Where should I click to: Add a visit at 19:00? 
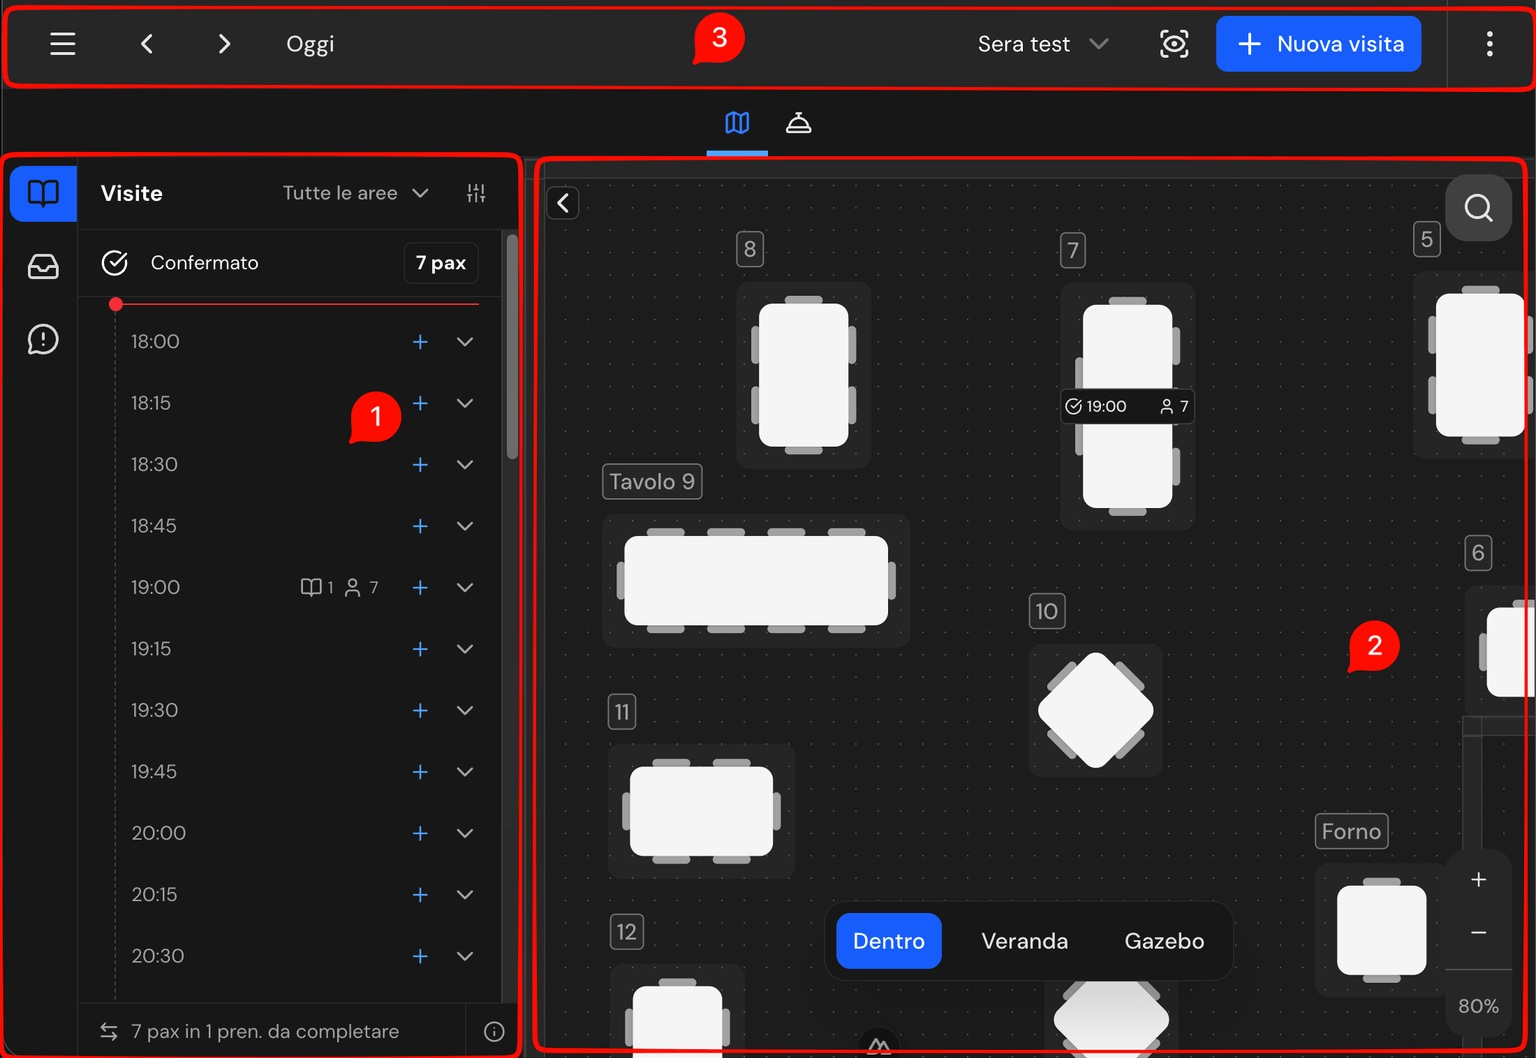tap(420, 588)
